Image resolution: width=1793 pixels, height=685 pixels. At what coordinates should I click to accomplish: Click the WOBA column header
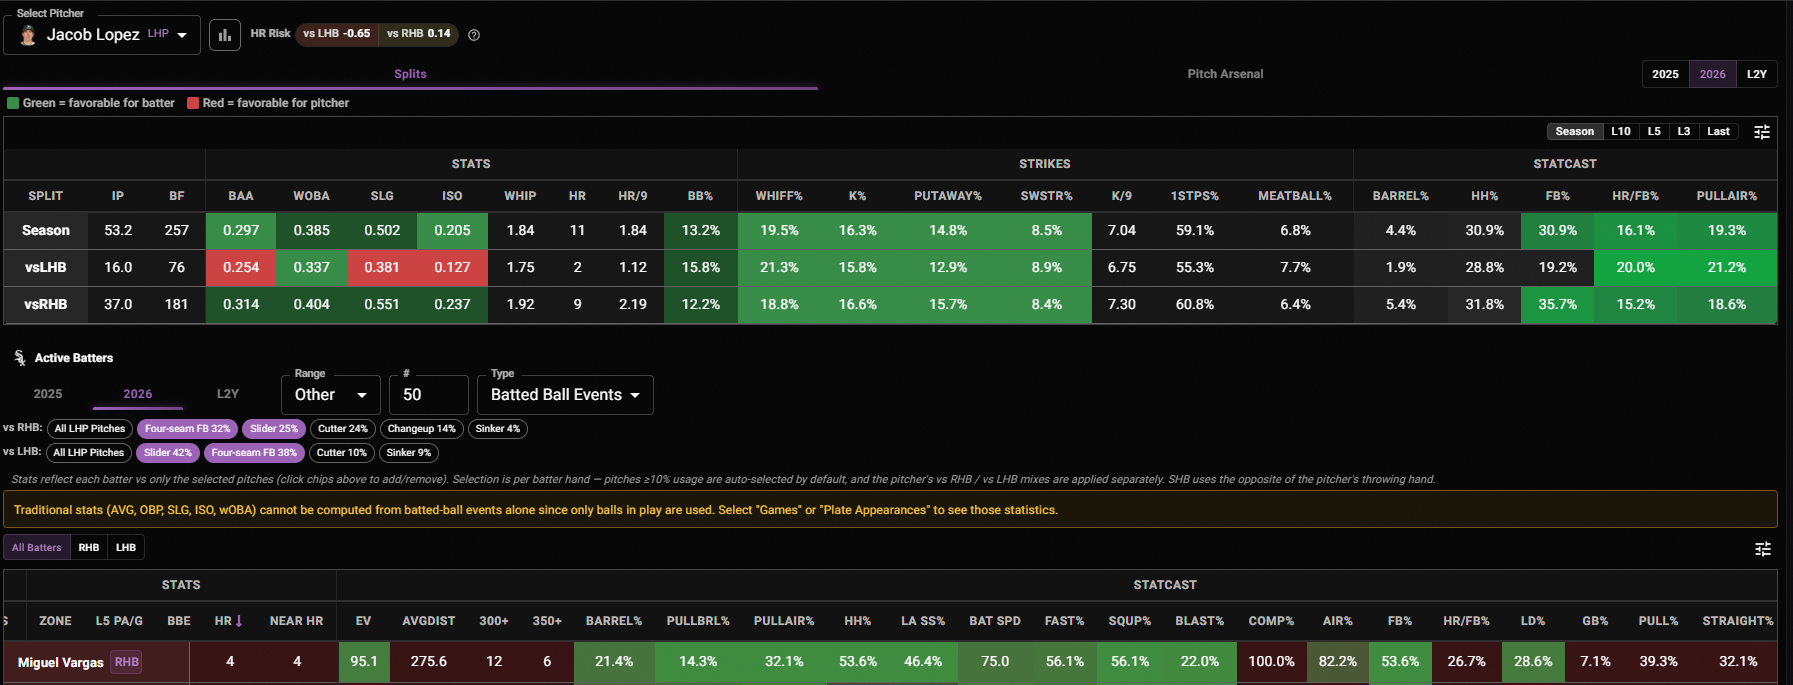(311, 196)
